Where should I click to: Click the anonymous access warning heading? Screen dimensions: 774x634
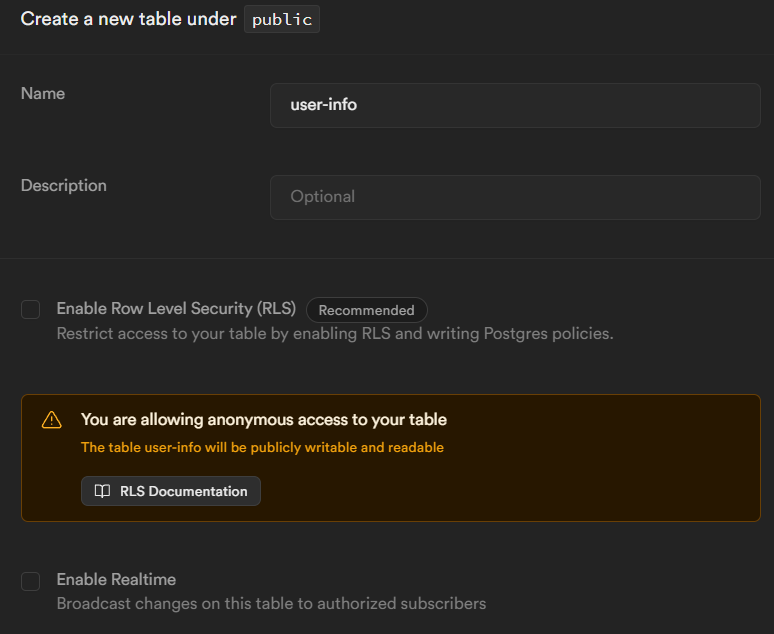tap(264, 420)
